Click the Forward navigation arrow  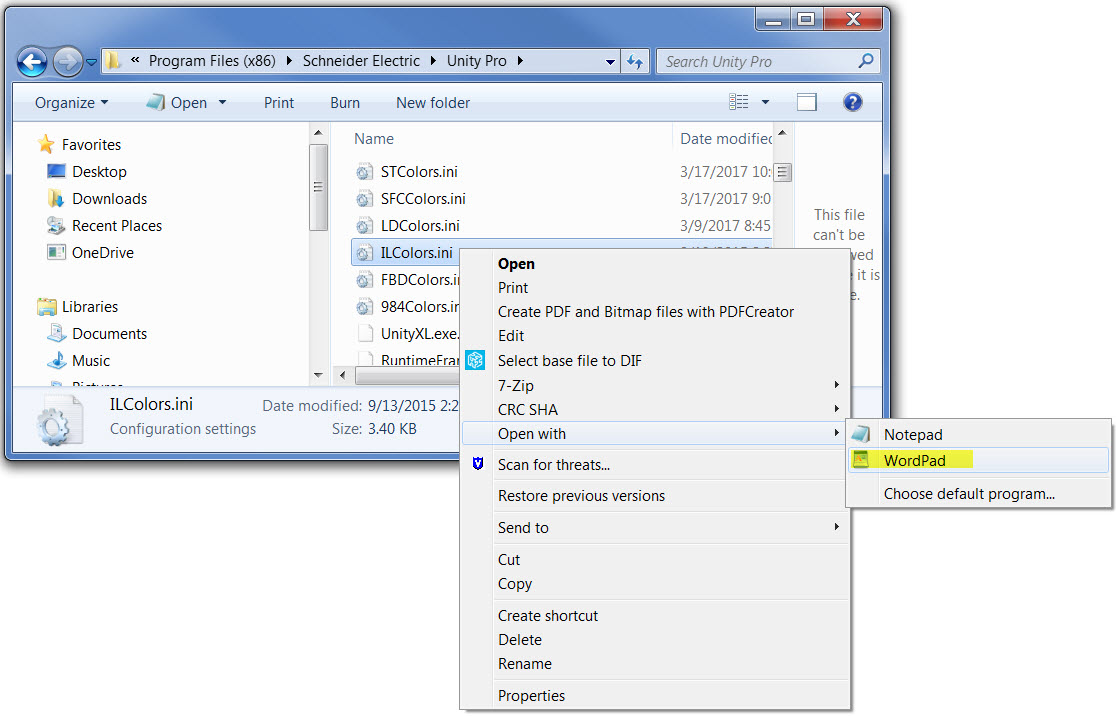68,62
